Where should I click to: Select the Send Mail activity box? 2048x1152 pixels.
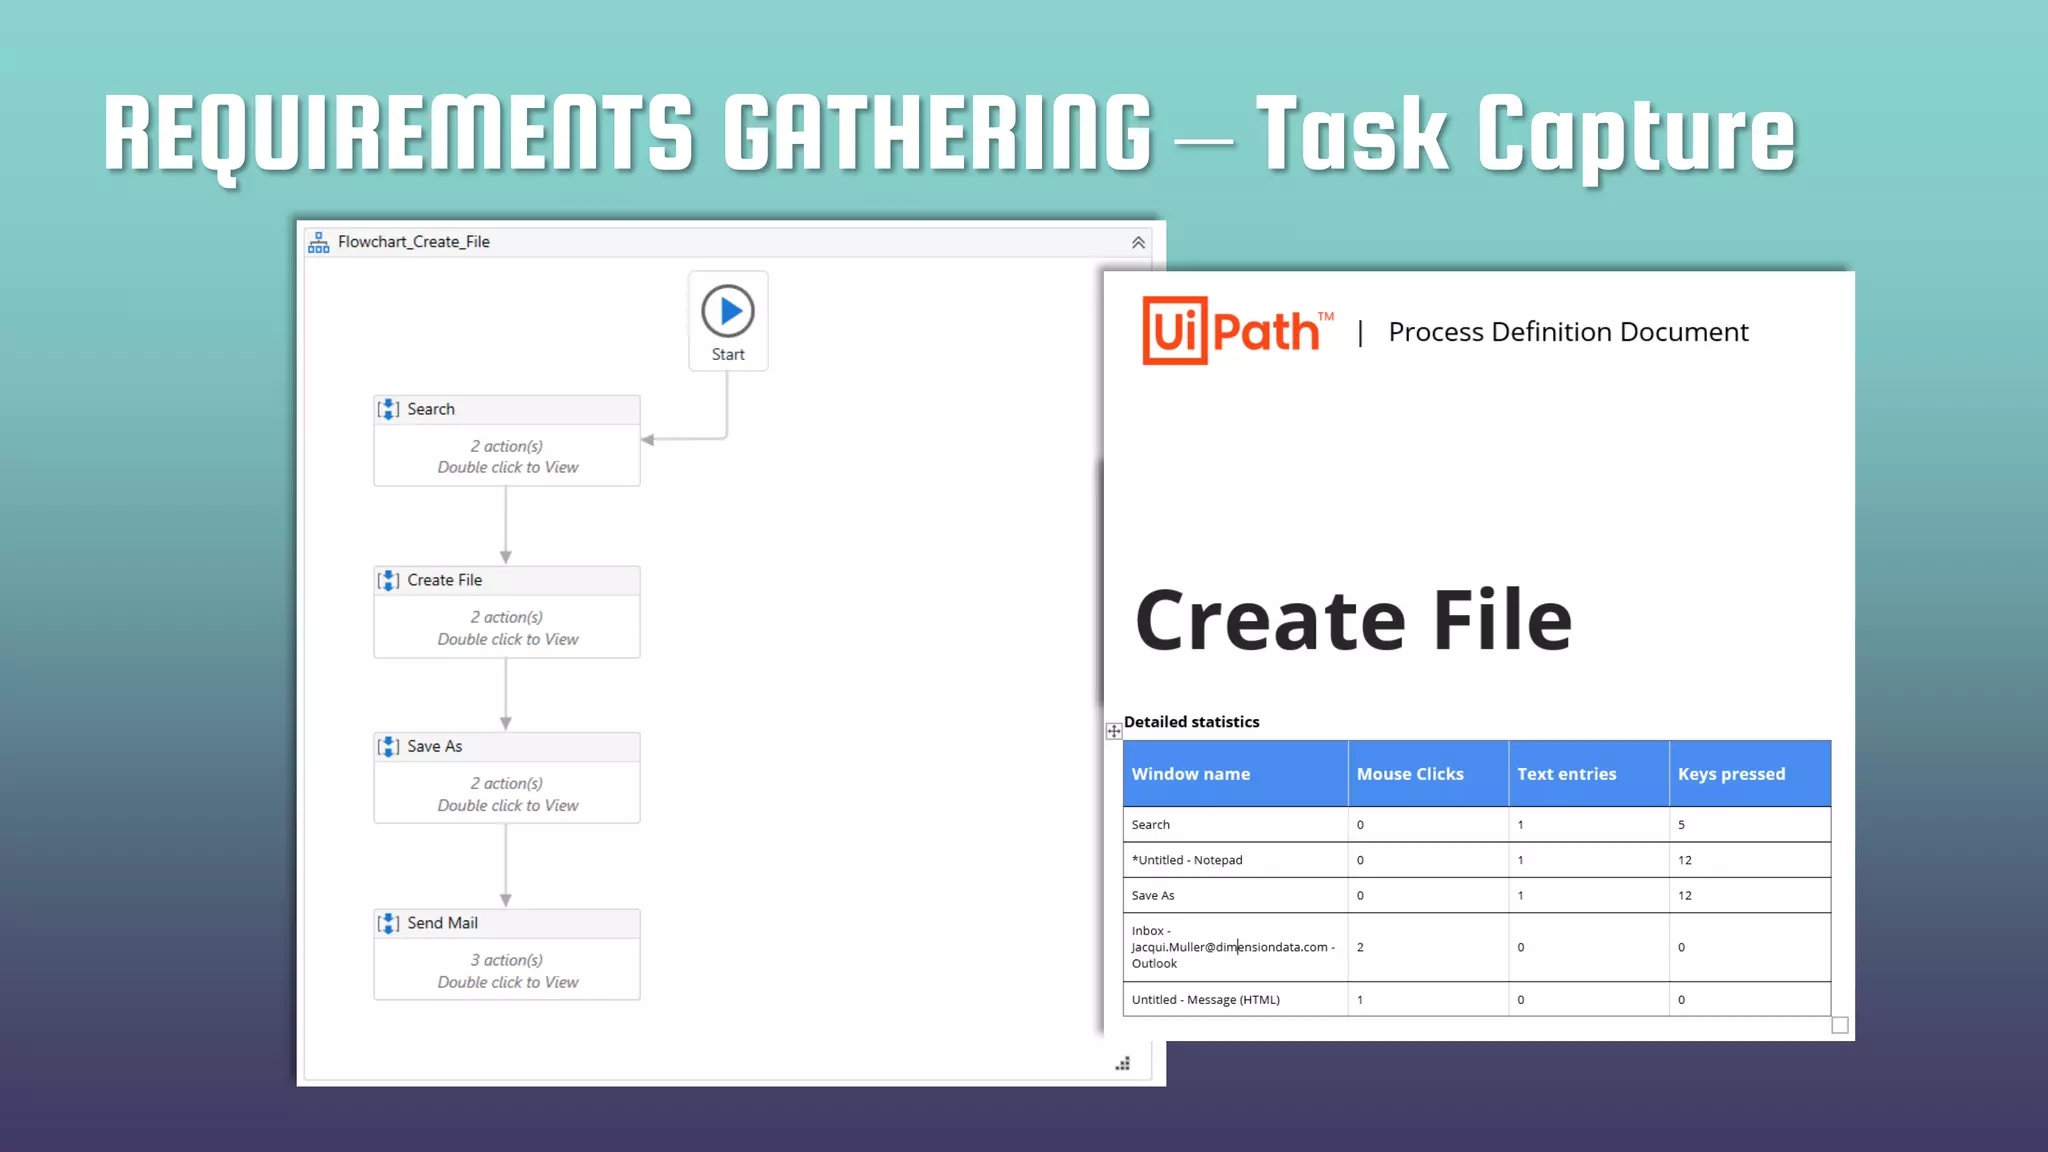point(507,970)
